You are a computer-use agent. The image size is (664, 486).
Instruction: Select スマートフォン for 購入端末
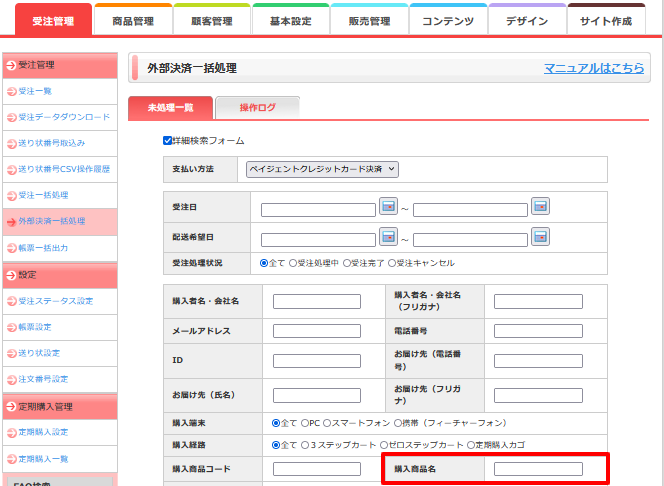(x=327, y=423)
